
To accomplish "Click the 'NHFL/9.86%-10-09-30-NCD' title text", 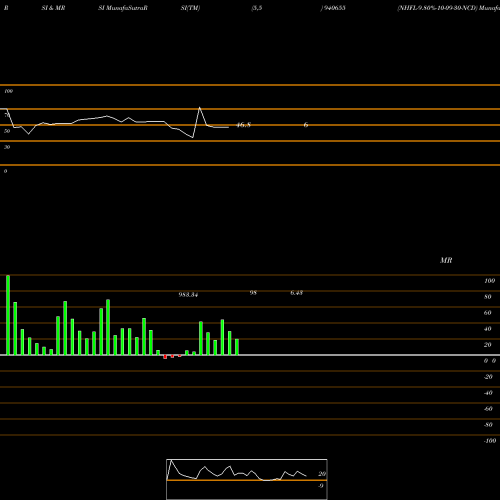I will (437, 8).
